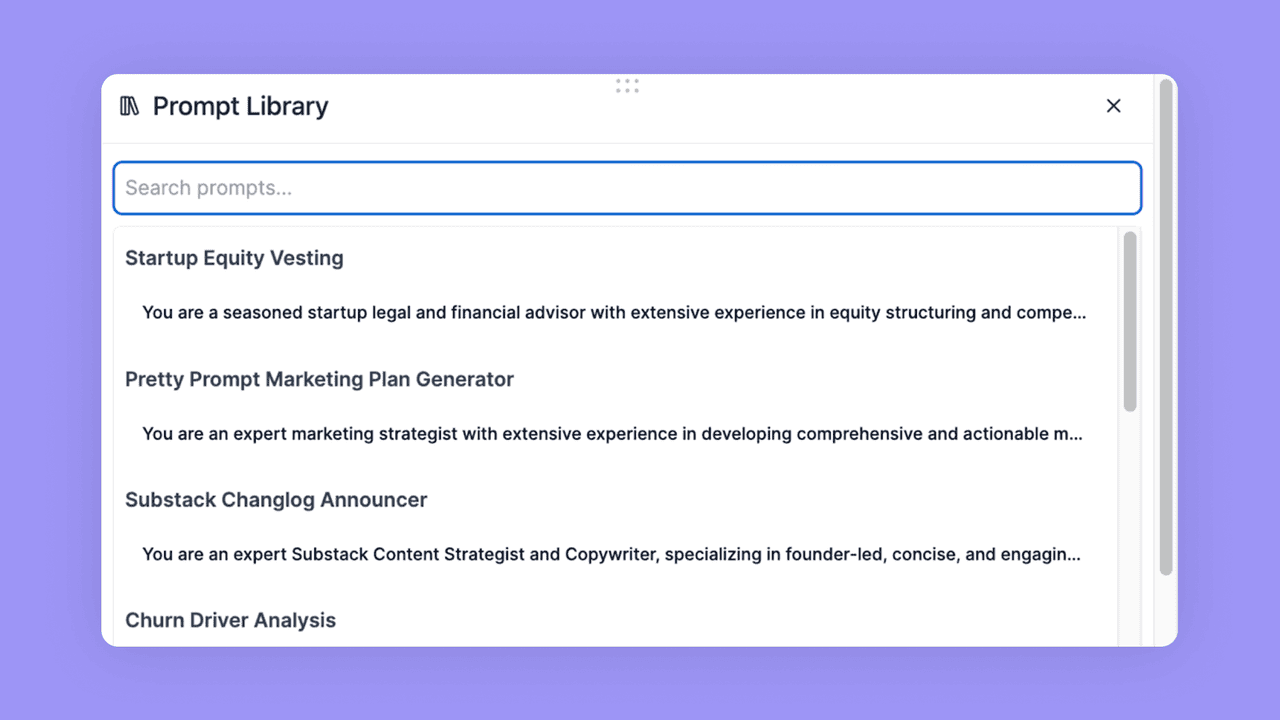Image resolution: width=1280 pixels, height=720 pixels.
Task: Click the prompt list scrollbar thumb
Action: pos(1130,320)
